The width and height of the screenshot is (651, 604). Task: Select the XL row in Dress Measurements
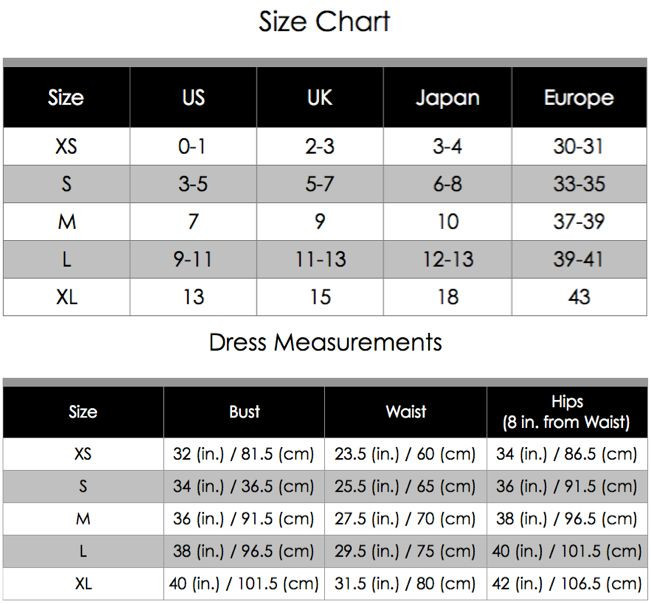click(325, 584)
